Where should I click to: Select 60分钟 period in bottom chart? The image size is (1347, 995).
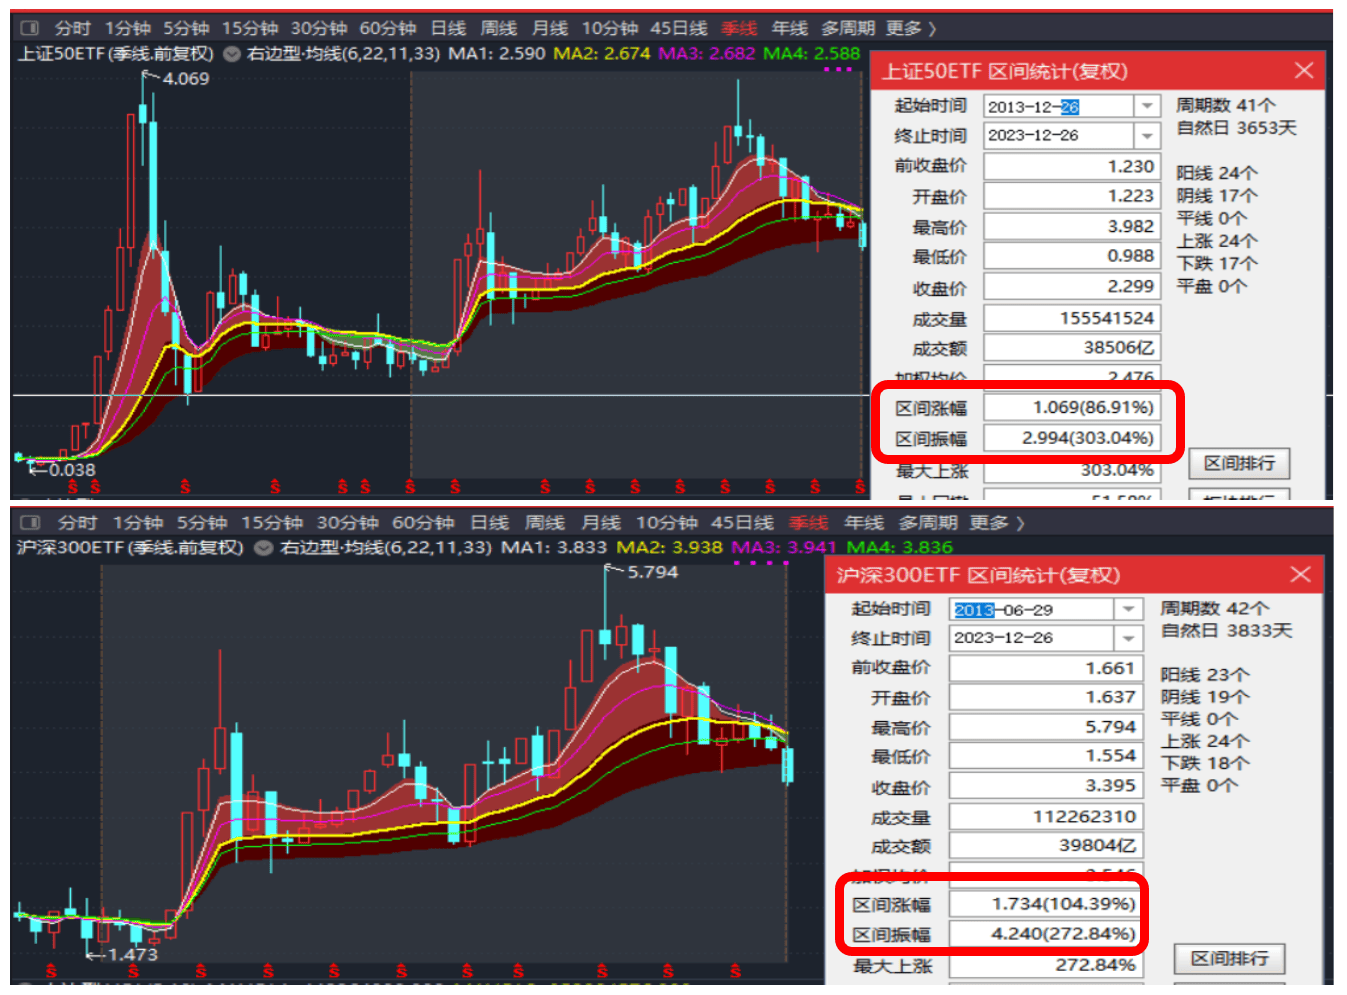[422, 522]
